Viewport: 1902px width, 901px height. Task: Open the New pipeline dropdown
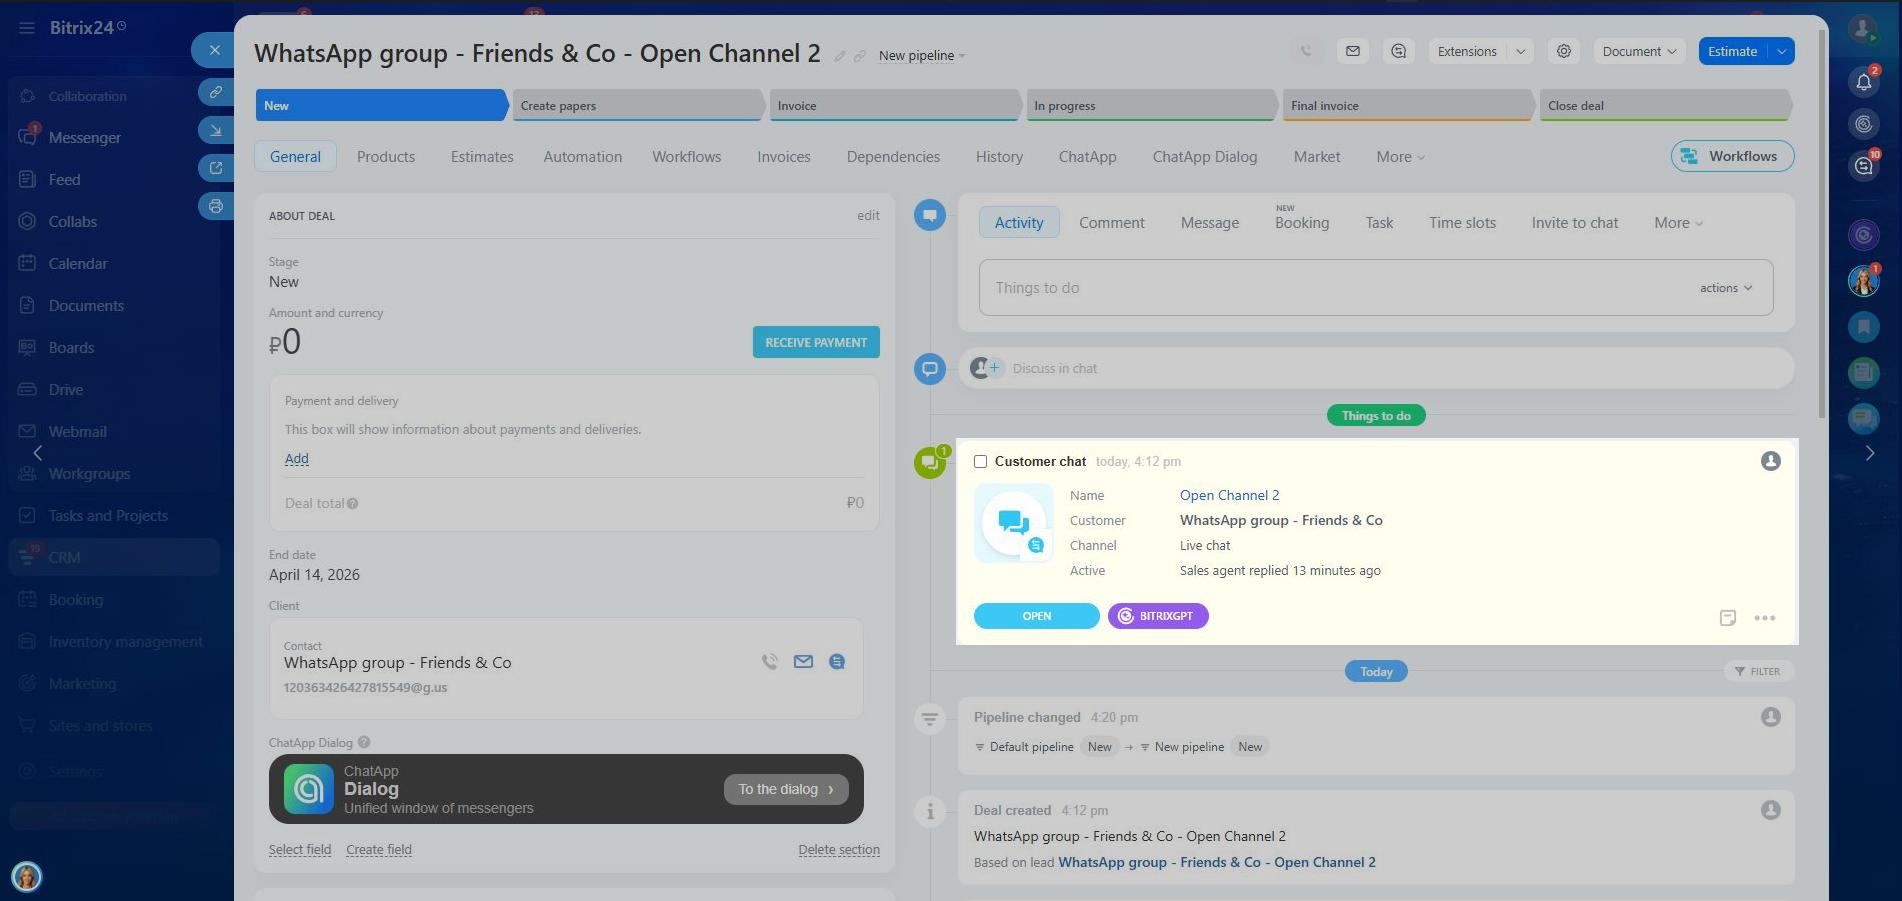(922, 56)
